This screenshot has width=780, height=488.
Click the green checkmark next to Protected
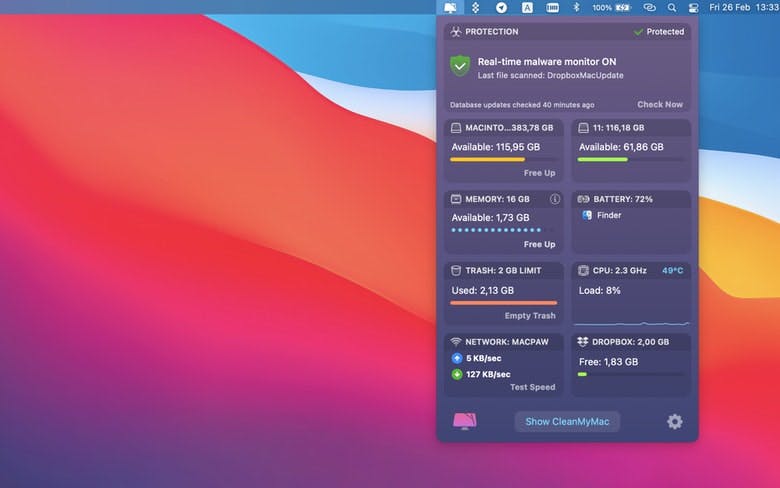(x=638, y=32)
